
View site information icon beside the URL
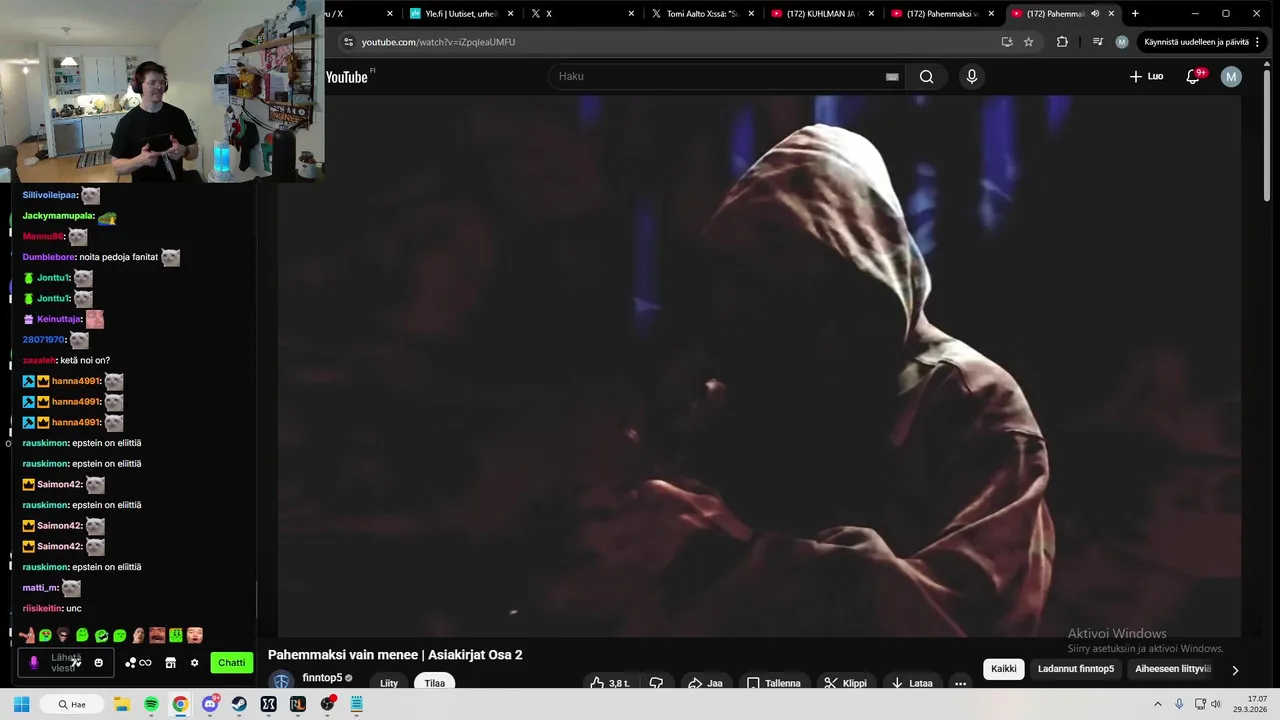(x=348, y=42)
